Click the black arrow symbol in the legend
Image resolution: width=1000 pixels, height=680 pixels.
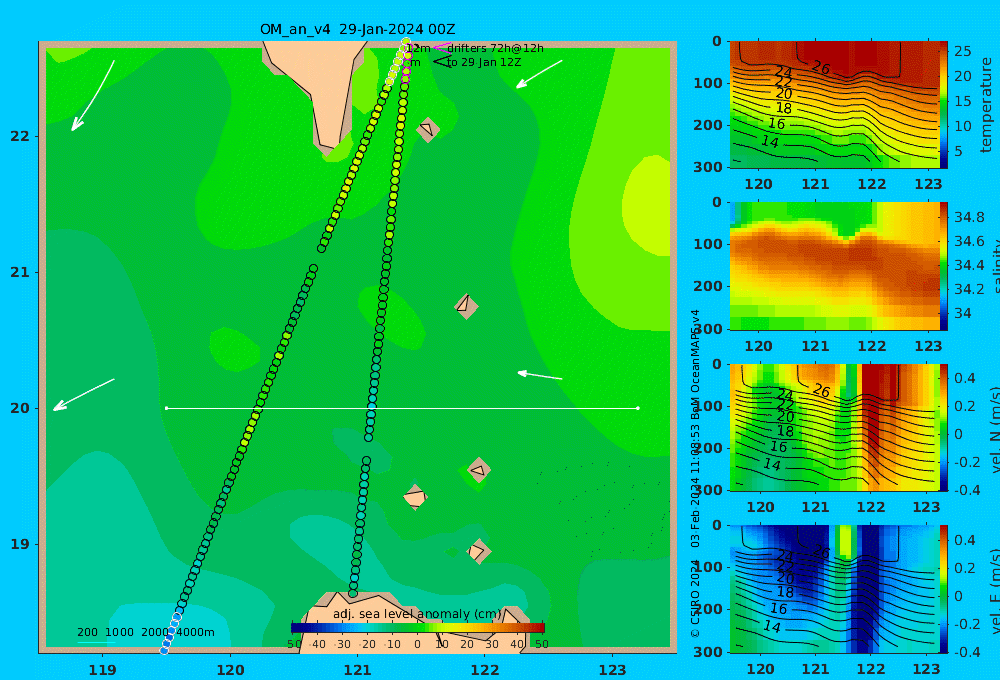coord(441,61)
